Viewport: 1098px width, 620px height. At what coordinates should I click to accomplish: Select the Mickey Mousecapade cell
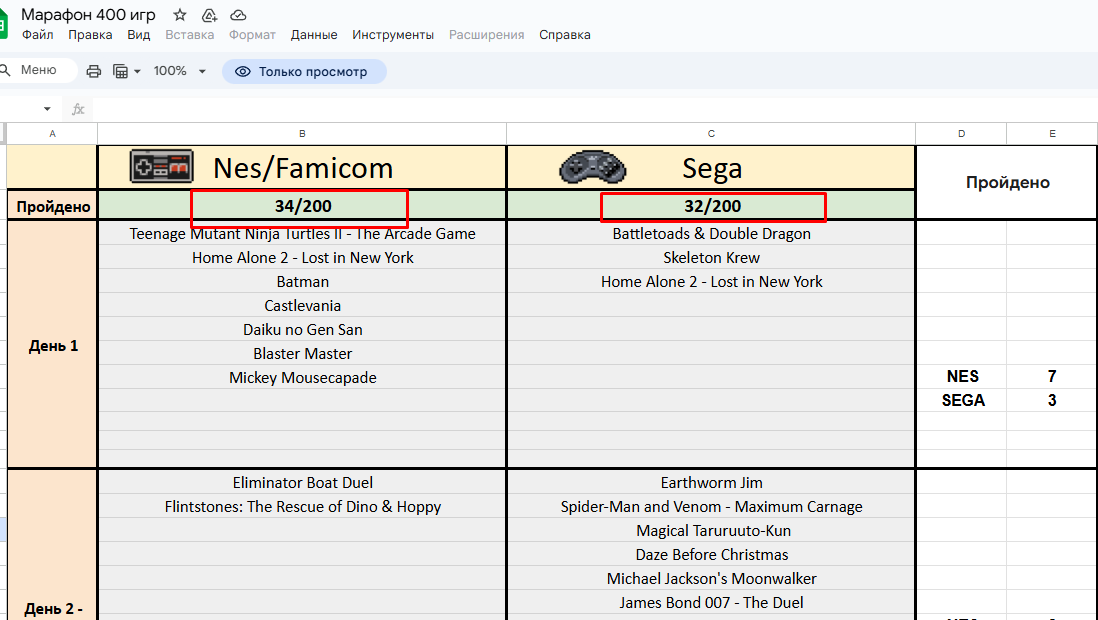tap(302, 378)
